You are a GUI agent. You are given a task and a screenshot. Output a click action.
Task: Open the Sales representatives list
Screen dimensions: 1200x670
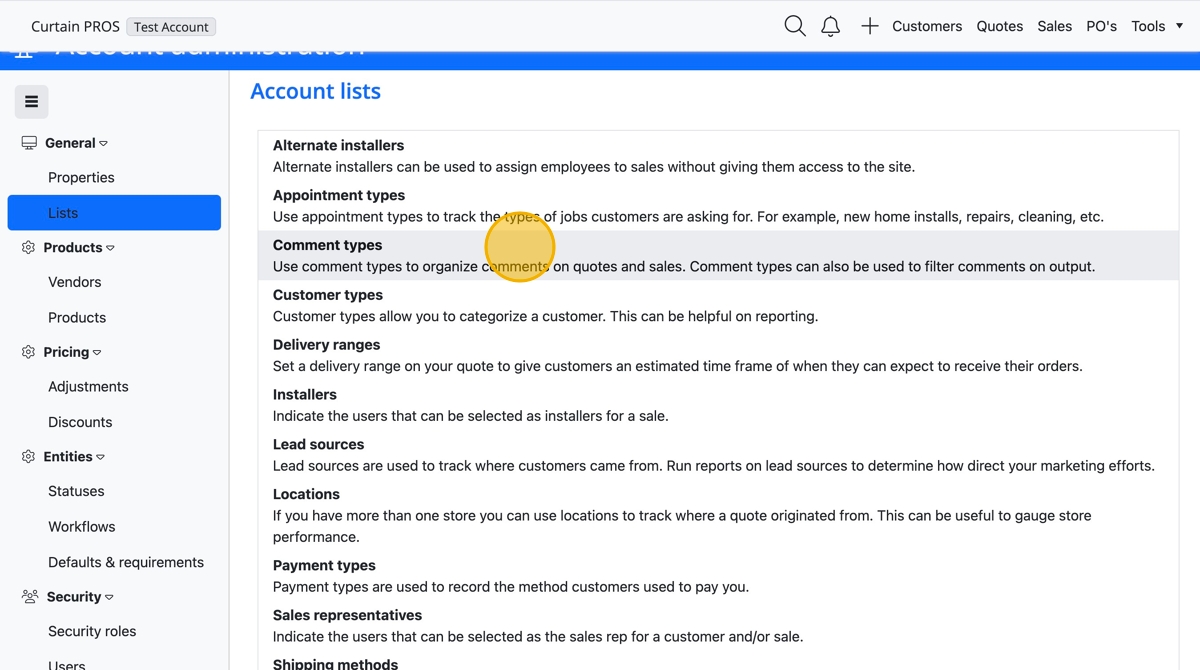tap(718, 626)
